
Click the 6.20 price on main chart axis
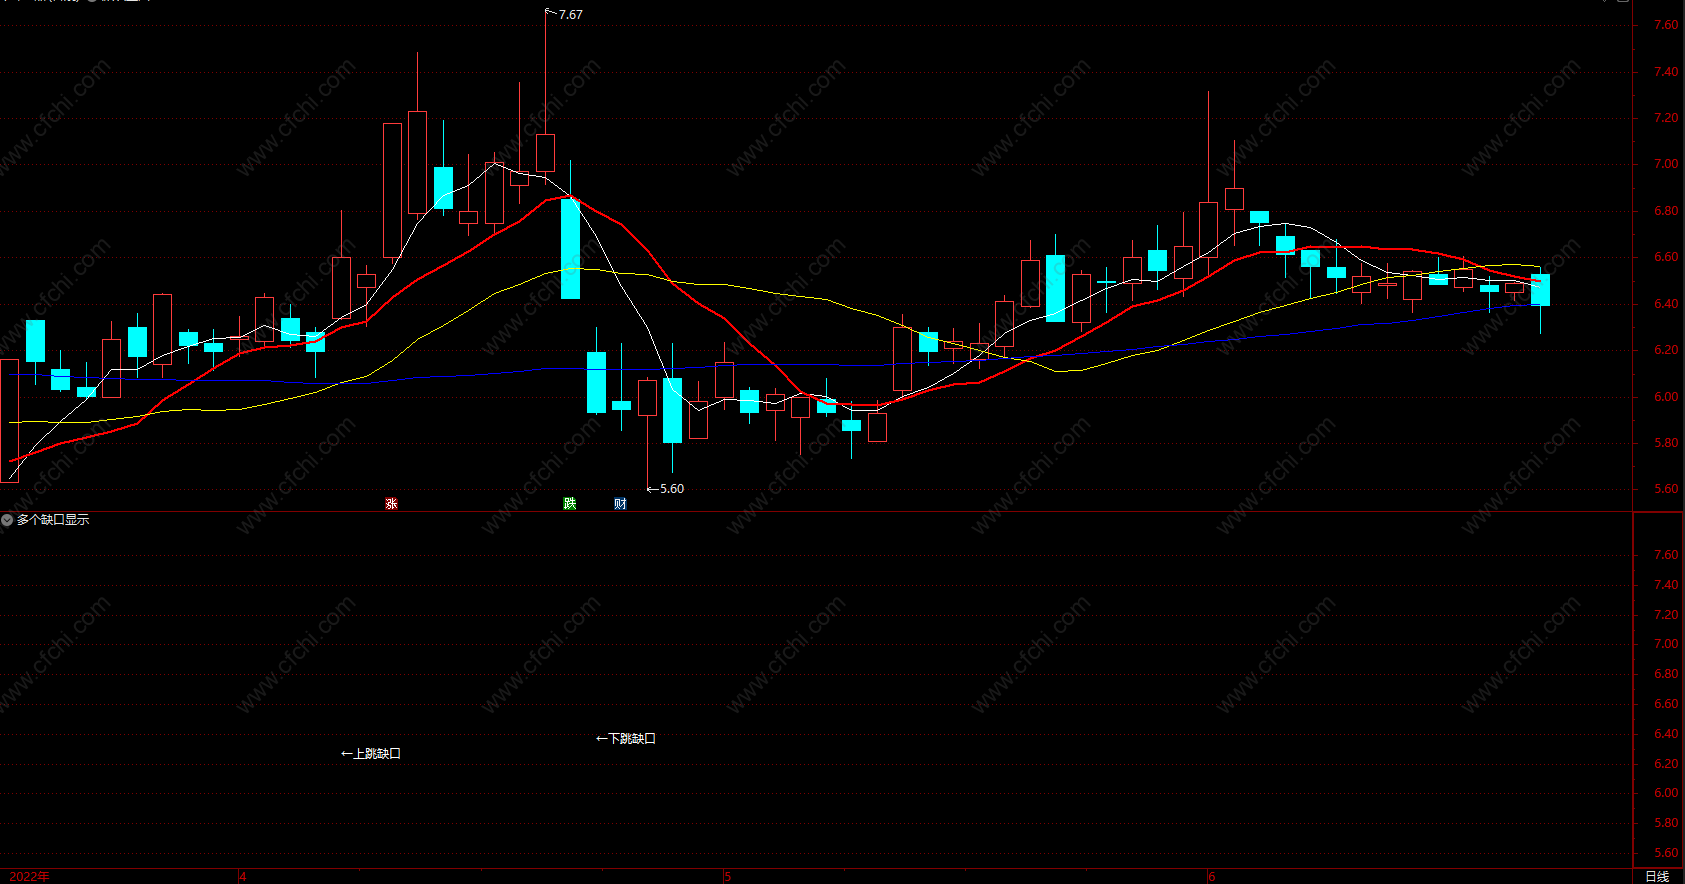(x=1666, y=350)
